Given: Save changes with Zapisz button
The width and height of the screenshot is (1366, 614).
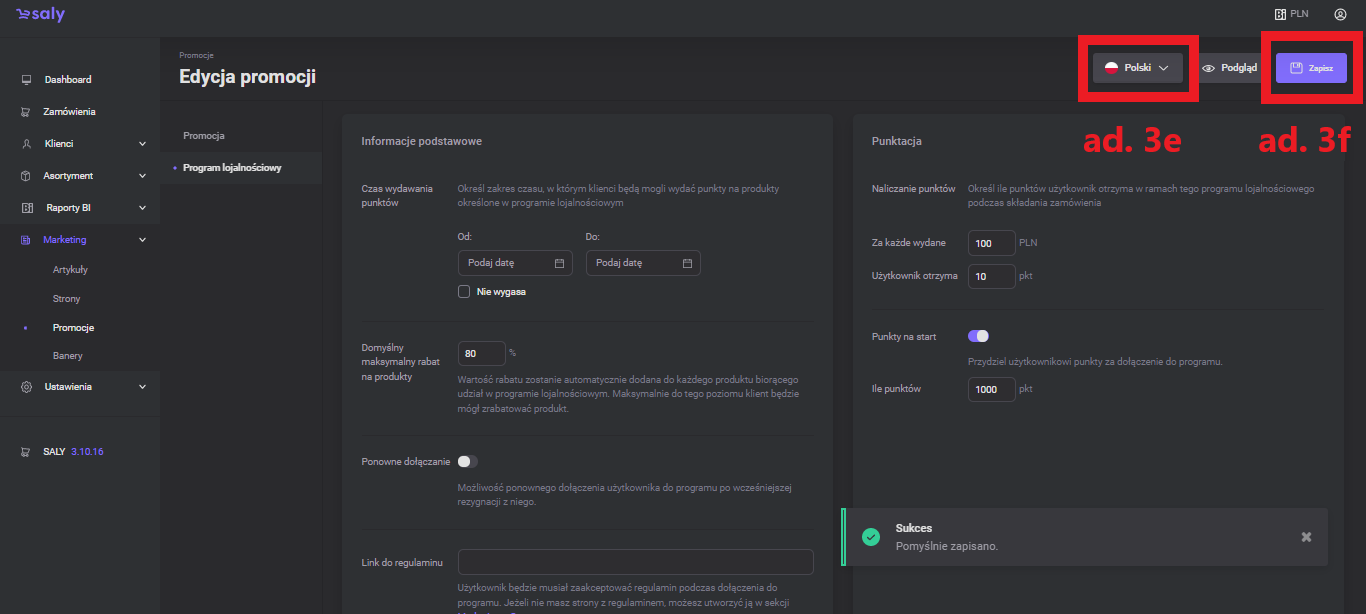Looking at the screenshot, I should 1311,68.
